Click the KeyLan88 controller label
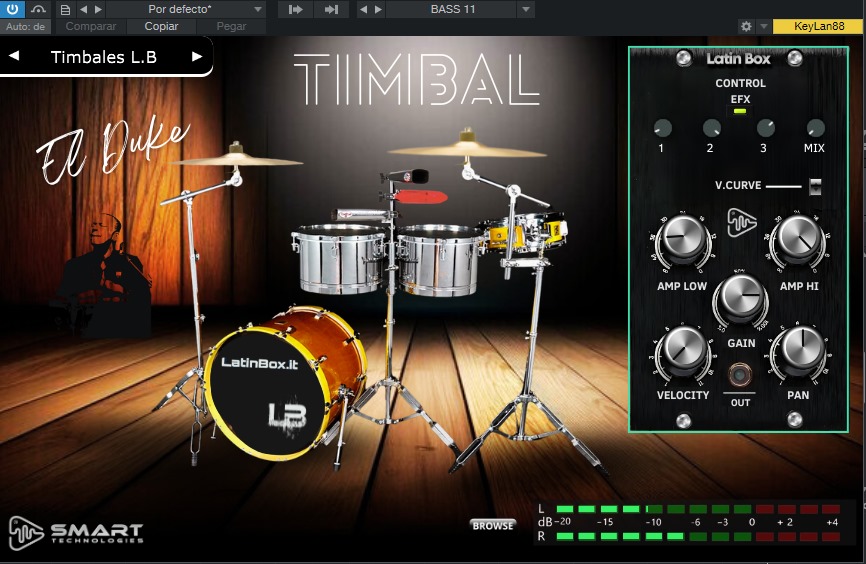 (x=819, y=27)
